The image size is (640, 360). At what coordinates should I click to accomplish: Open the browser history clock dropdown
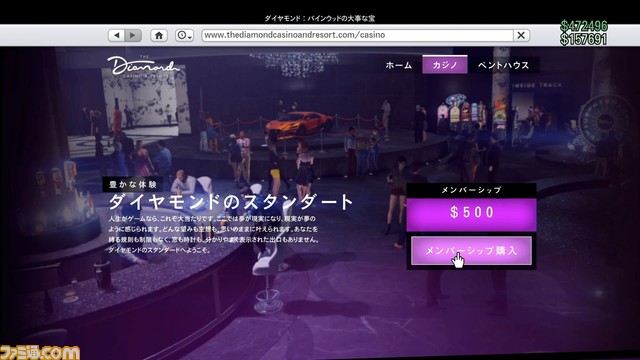pos(184,35)
